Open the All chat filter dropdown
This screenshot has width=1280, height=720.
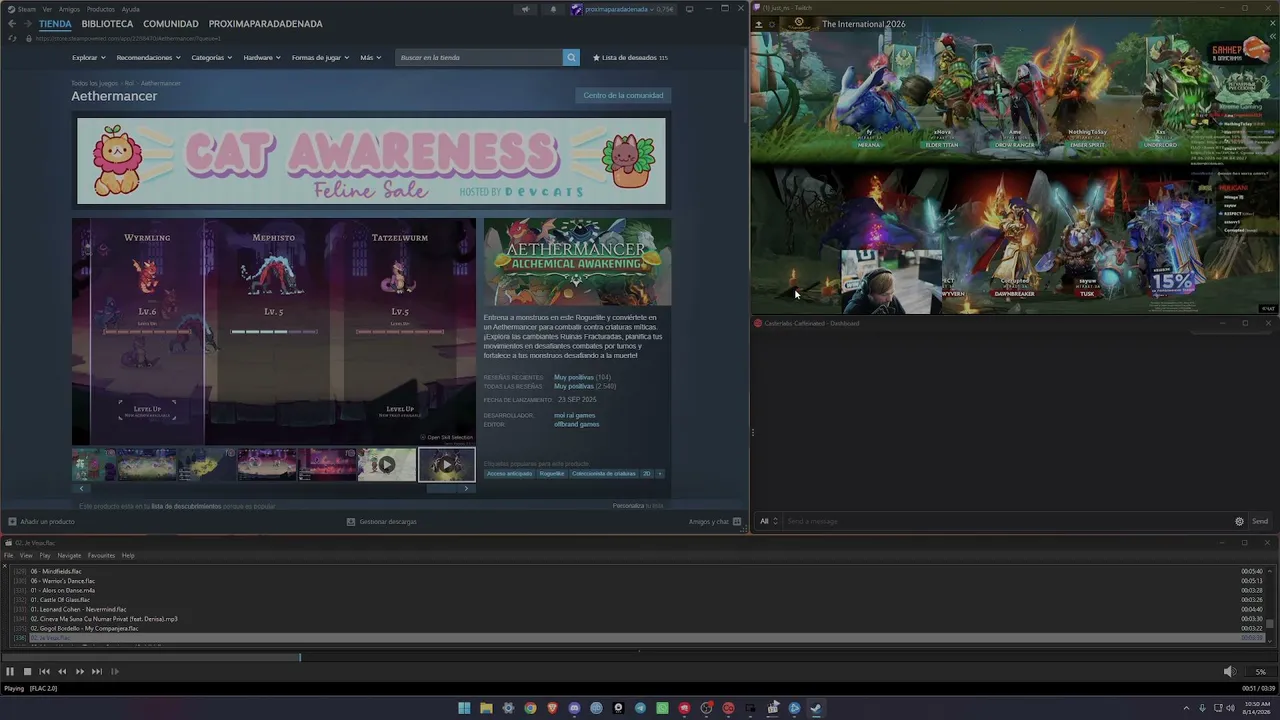click(x=769, y=521)
